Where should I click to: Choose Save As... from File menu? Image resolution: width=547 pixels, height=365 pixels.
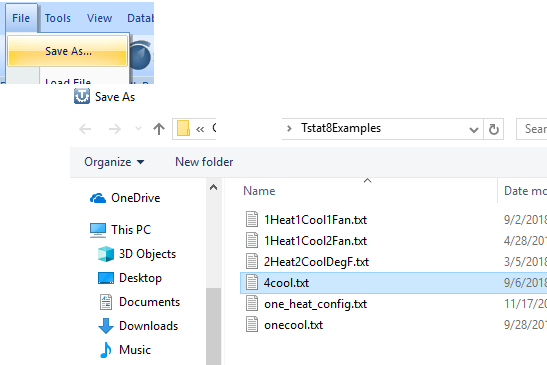pos(67,51)
